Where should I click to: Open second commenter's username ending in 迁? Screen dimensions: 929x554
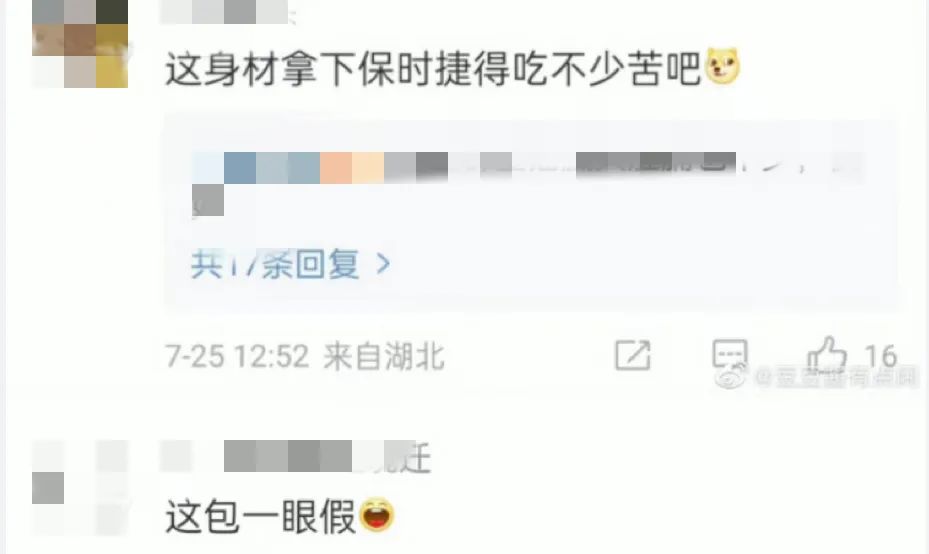click(295, 456)
